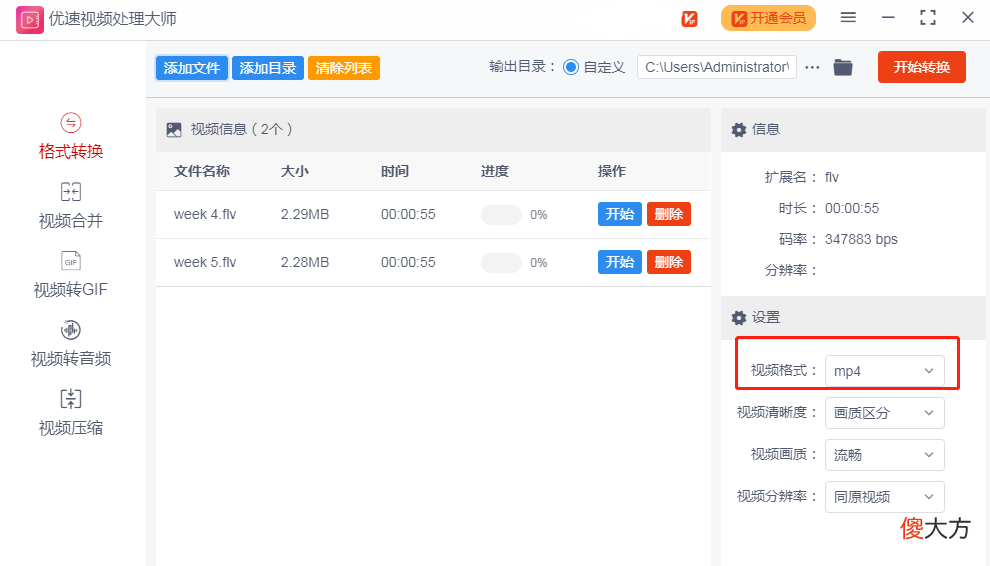Viewport: 990px width, 566px height.
Task: Open the 格式转换 format conversion section
Action: coord(71,136)
